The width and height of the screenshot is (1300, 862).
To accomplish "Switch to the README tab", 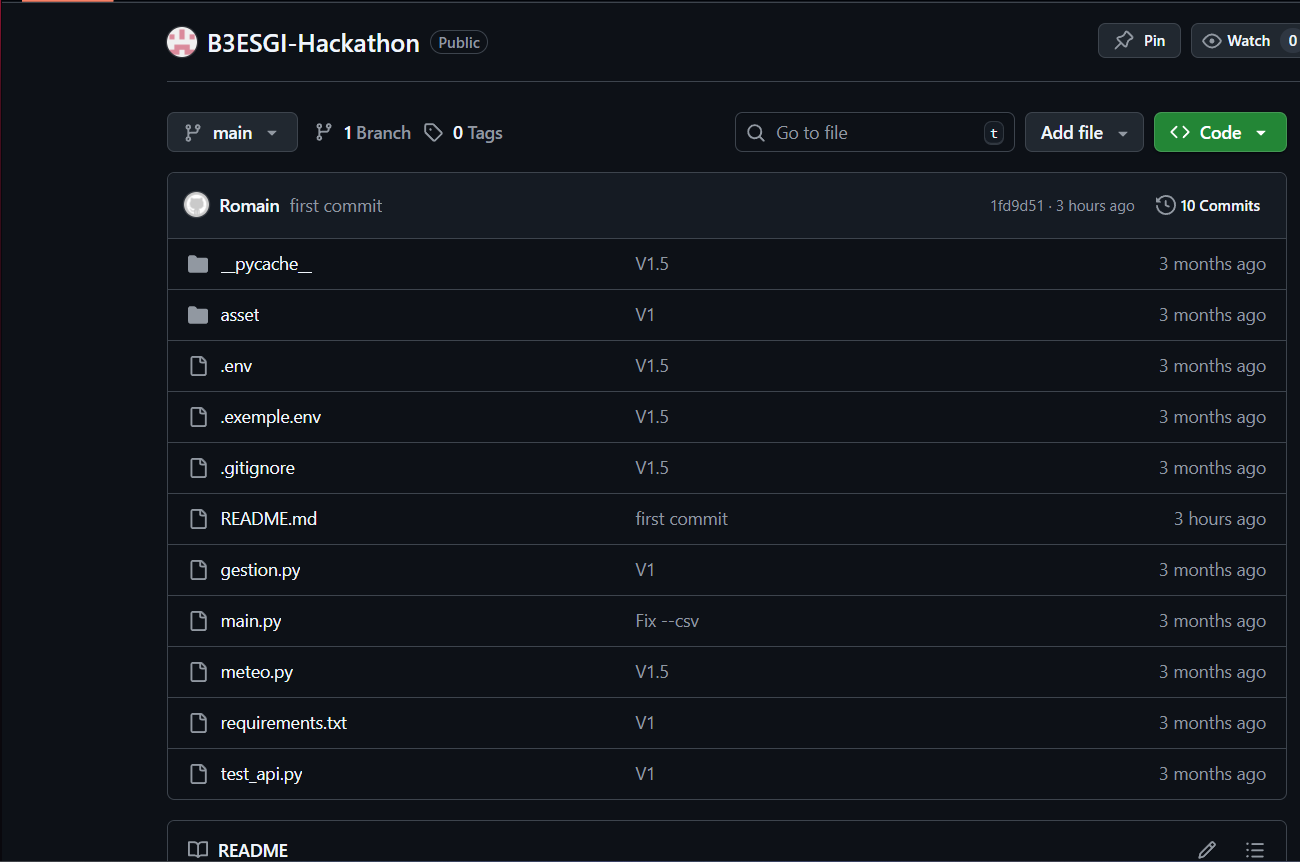I will tap(239, 850).
